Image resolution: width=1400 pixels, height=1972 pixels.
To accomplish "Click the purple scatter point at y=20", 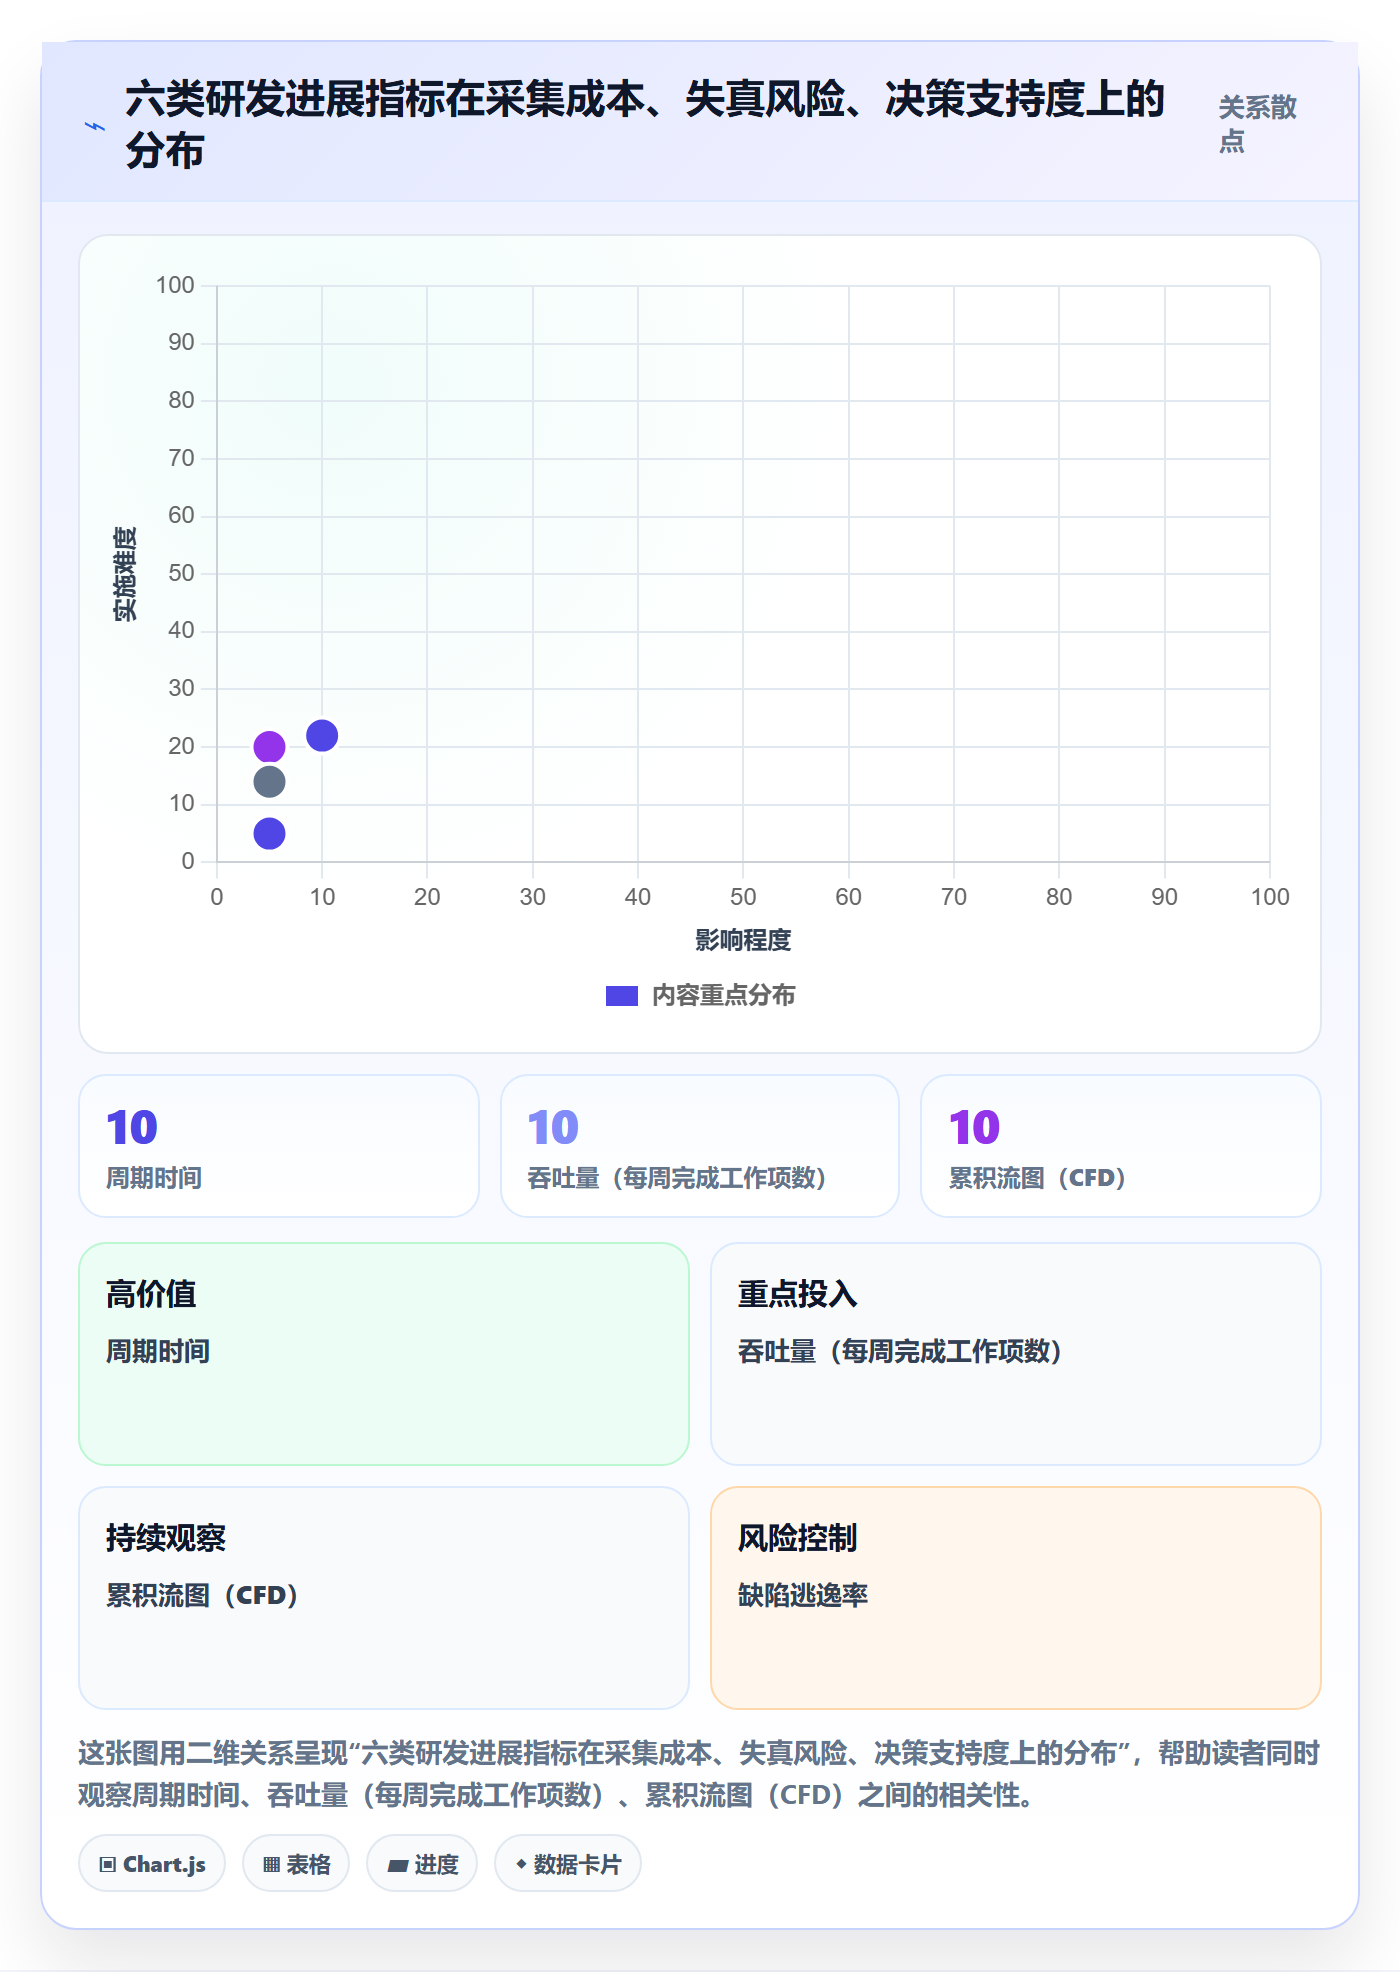I will coord(269,746).
